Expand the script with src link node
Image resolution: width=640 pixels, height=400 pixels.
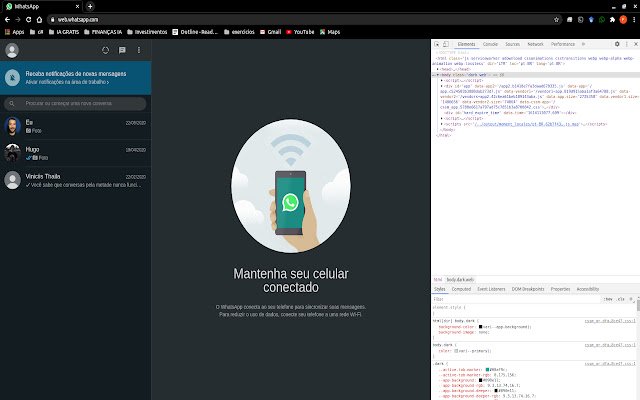click(442, 124)
